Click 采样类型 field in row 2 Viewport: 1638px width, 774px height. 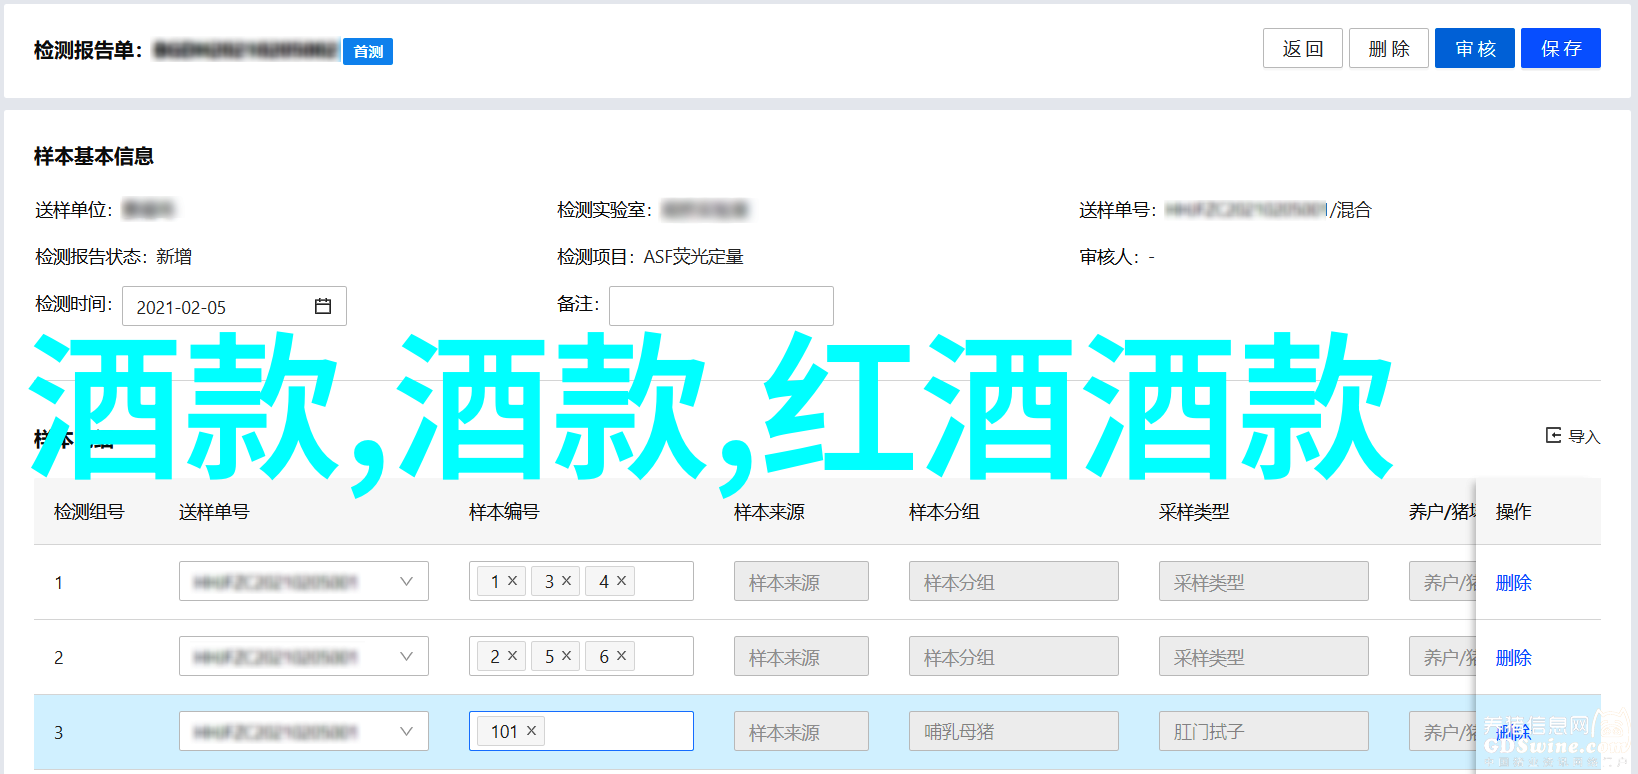1264,656
